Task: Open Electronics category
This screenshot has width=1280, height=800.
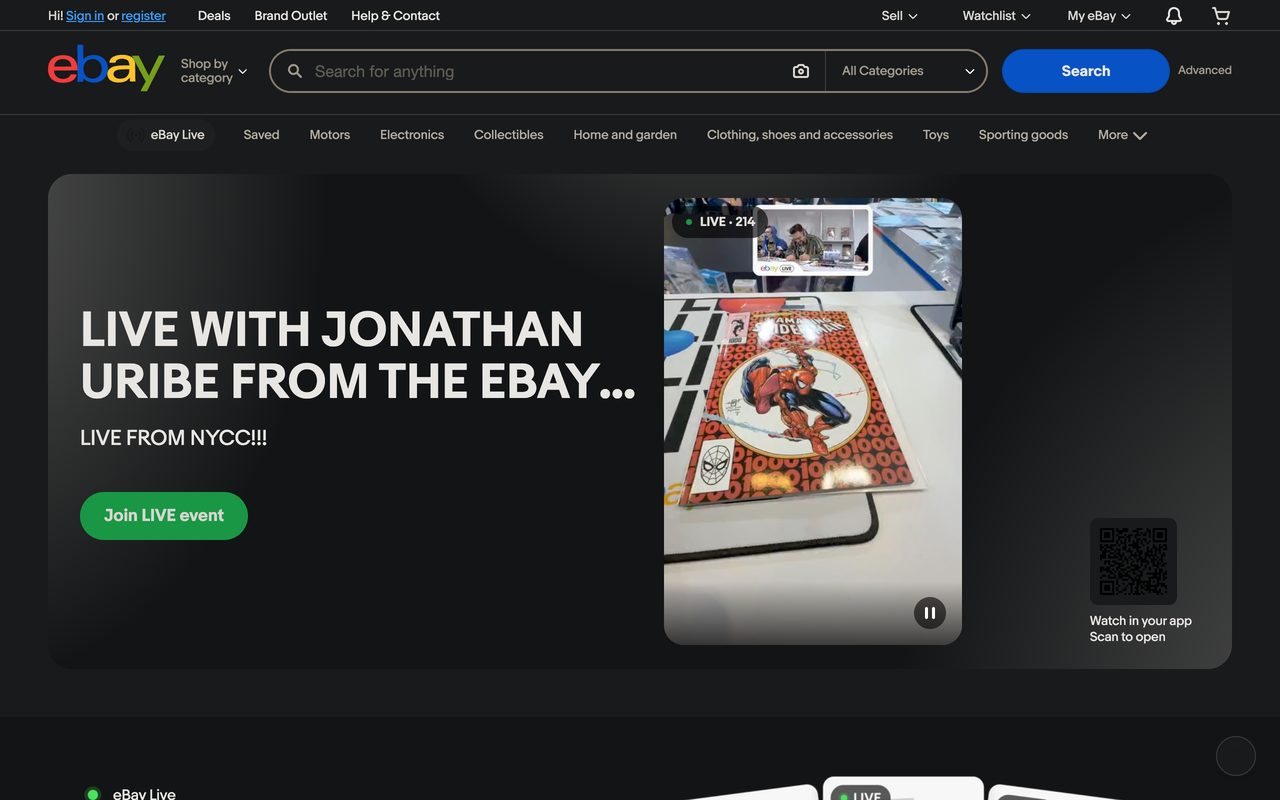Action: tap(412, 135)
